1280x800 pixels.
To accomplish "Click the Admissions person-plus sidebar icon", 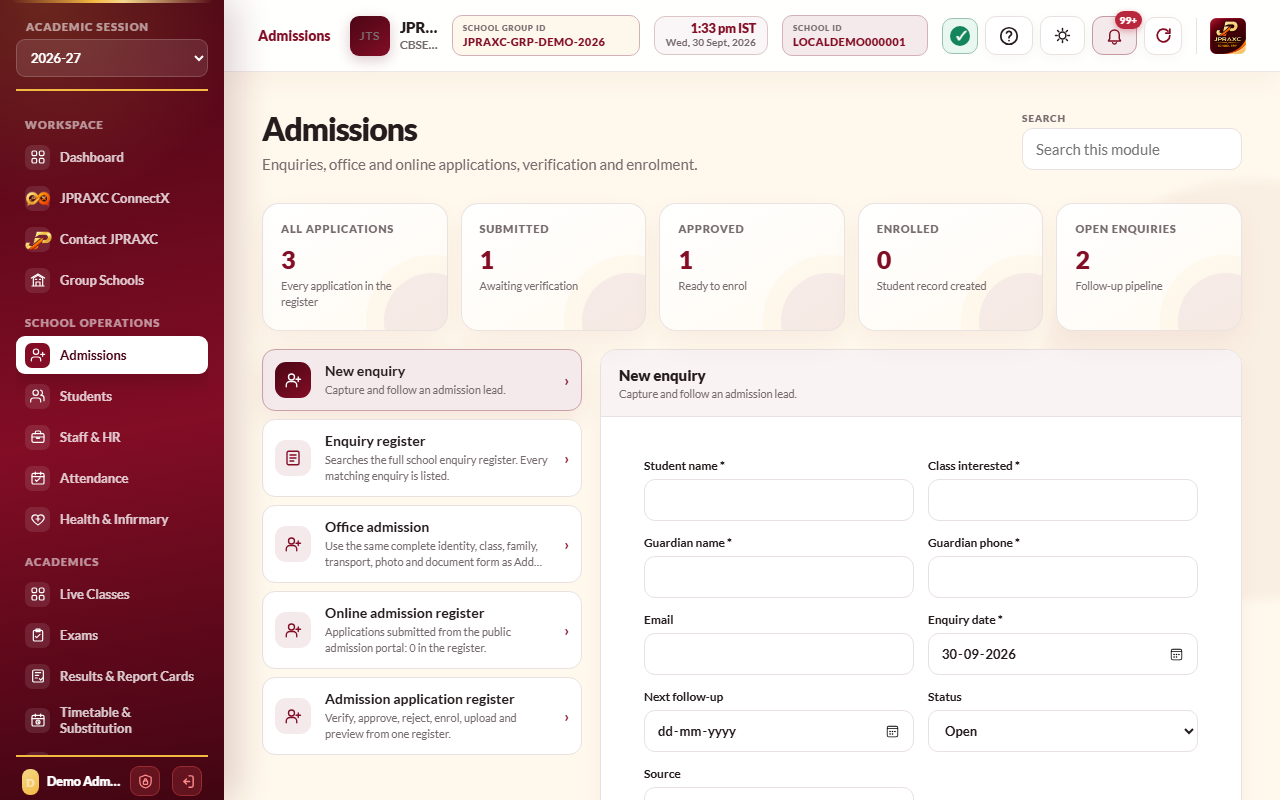I will [37, 355].
